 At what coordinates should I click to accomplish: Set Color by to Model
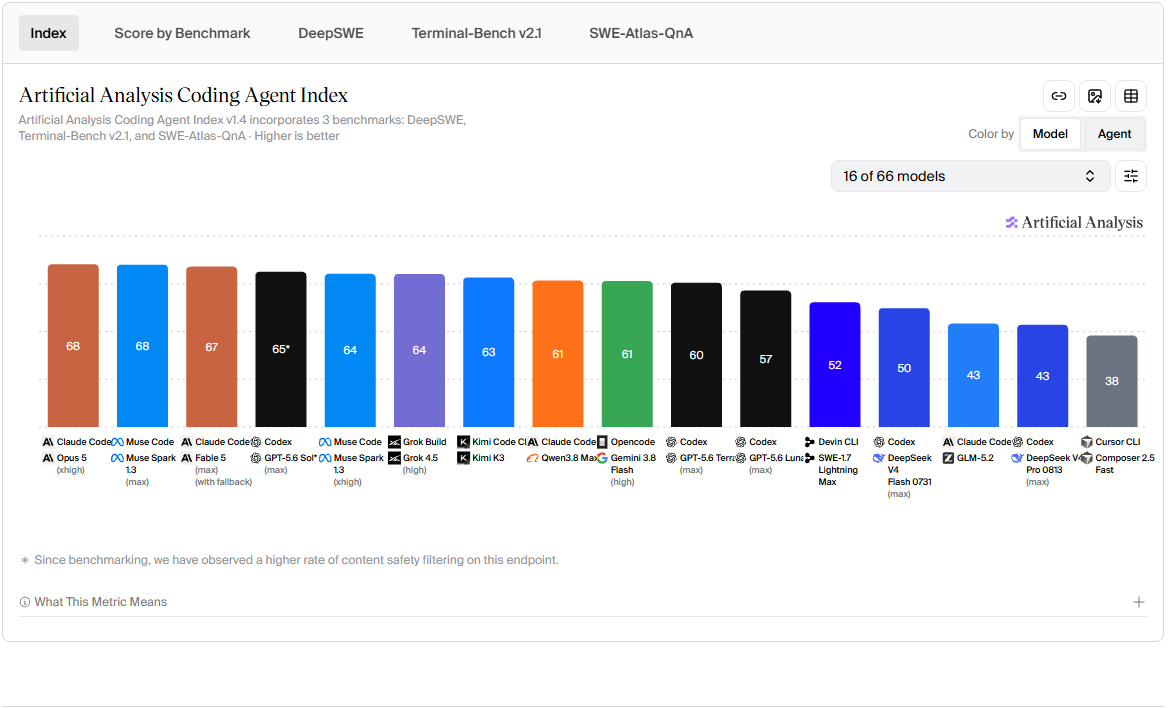point(1050,134)
